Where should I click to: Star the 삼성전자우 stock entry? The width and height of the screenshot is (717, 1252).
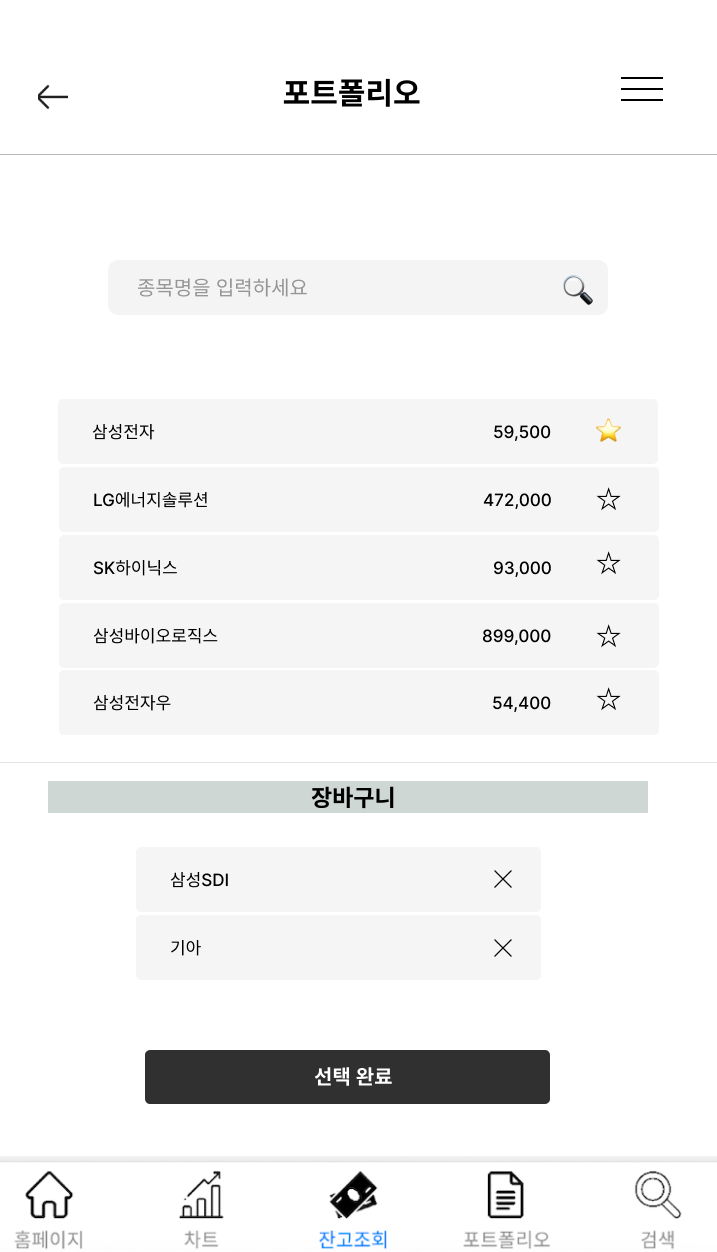coord(608,699)
